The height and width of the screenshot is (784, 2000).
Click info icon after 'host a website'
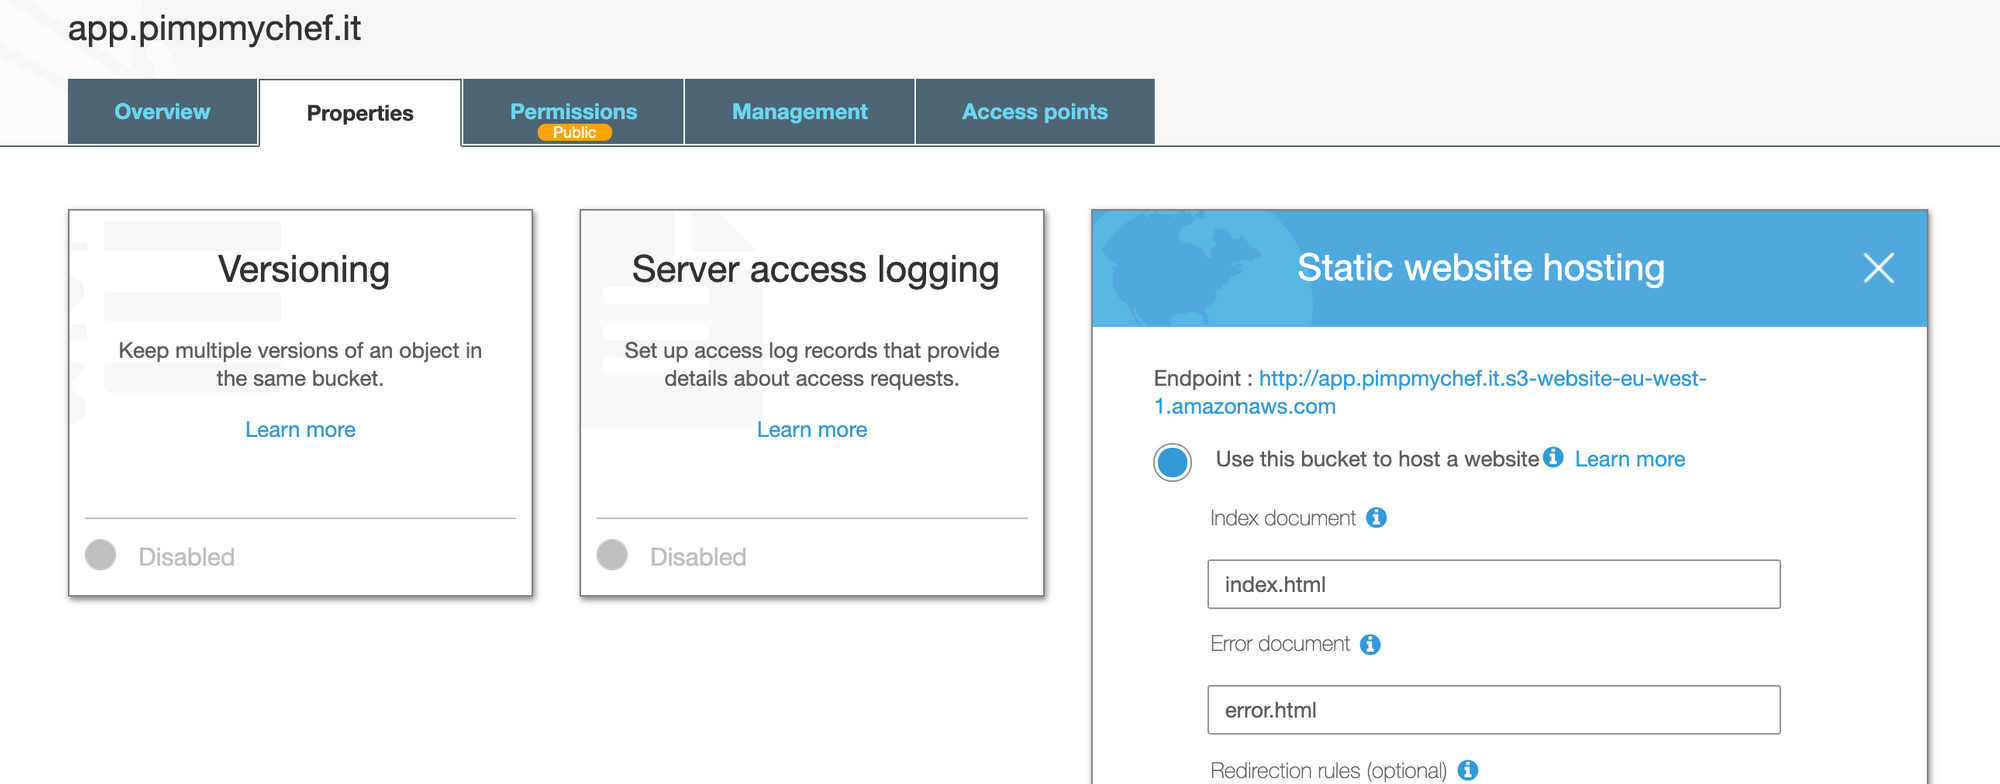point(1553,458)
